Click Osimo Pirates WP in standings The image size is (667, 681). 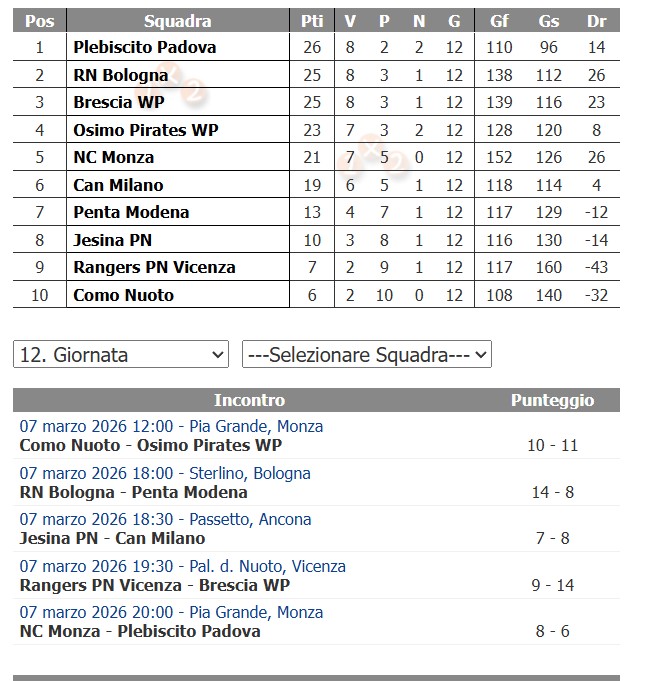[x=145, y=130]
